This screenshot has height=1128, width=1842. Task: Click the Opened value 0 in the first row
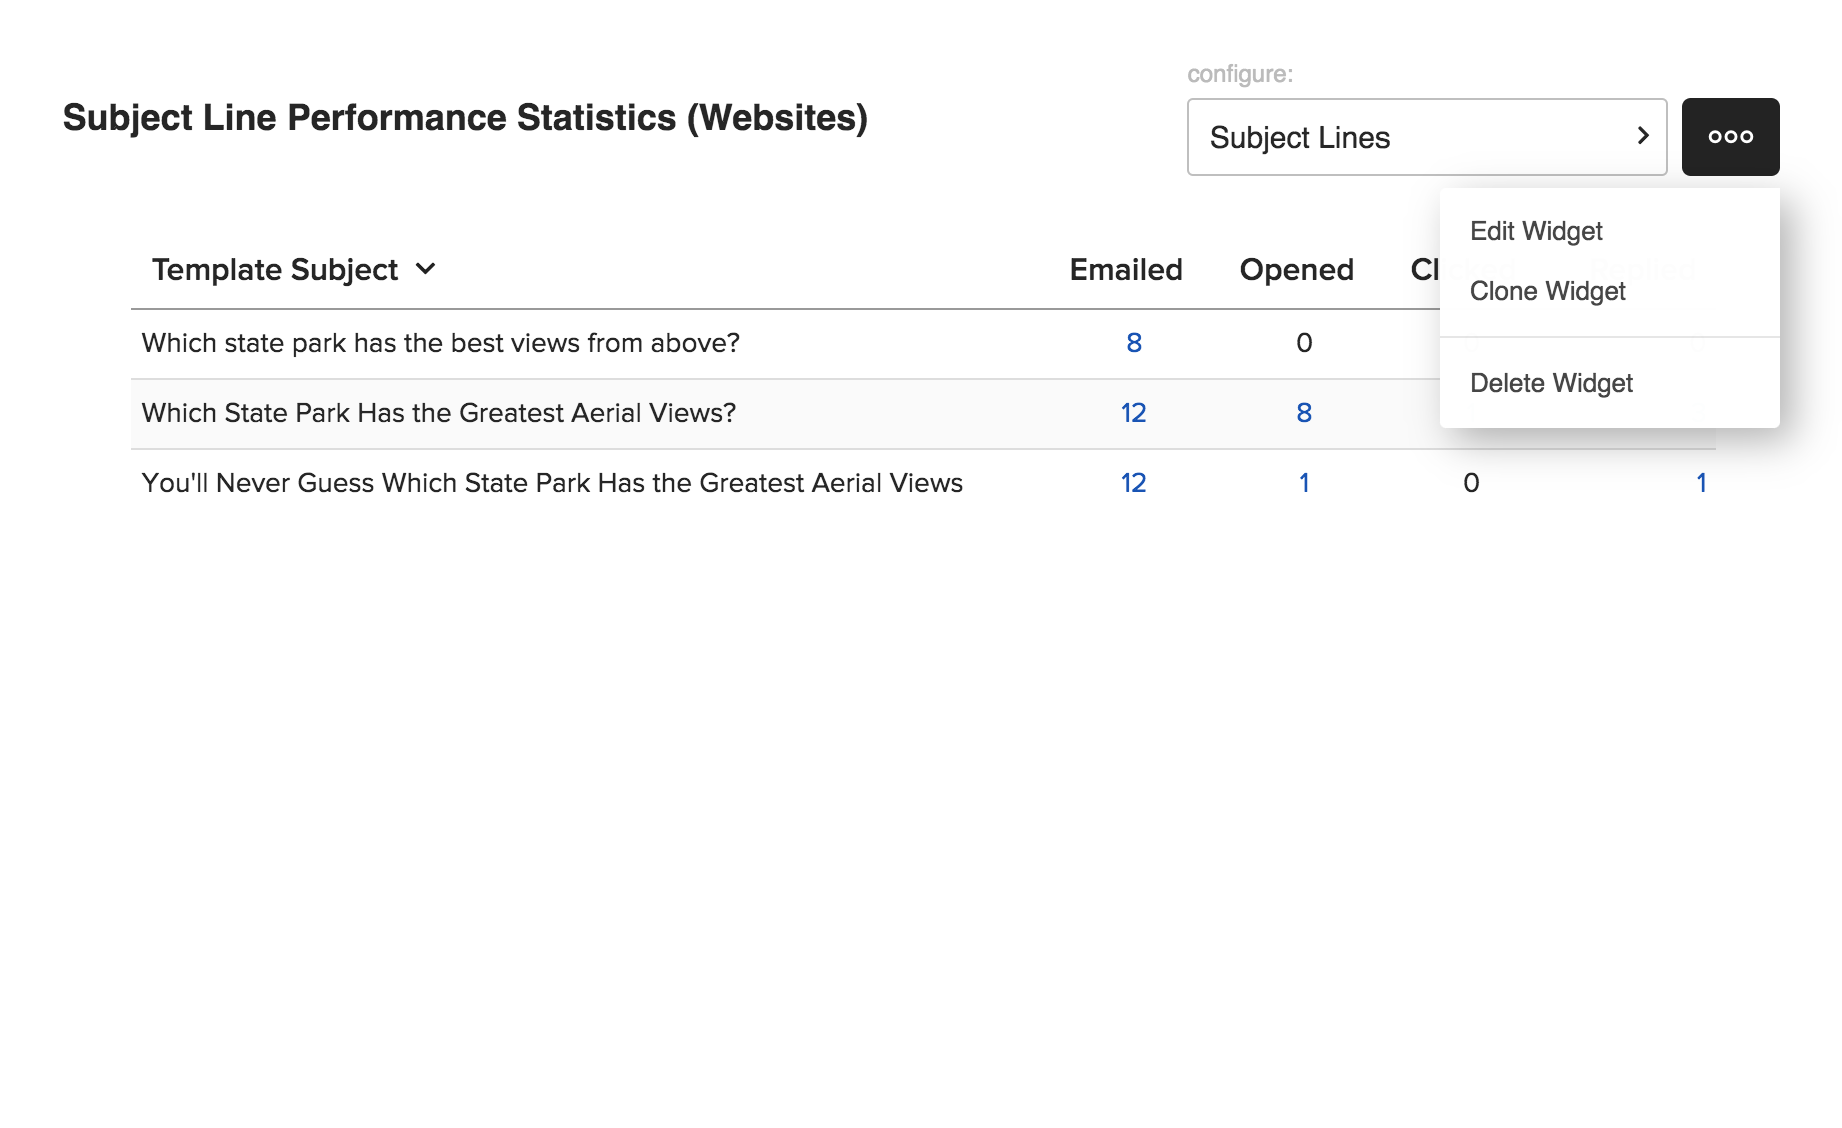click(1304, 343)
